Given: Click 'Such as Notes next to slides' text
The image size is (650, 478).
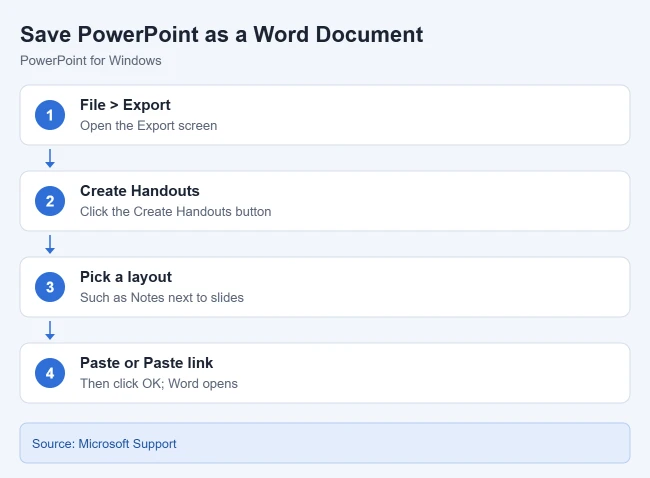Looking at the screenshot, I should [x=162, y=298].
